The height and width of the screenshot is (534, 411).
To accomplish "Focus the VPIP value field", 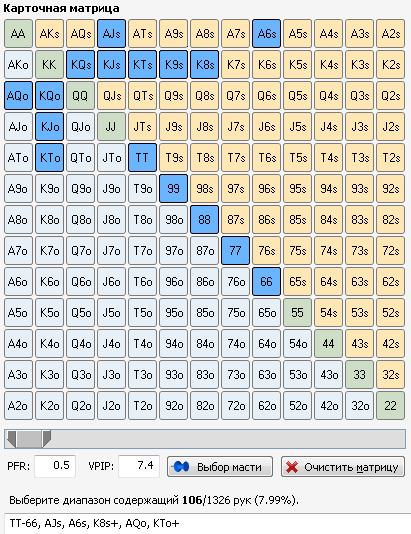I will click(x=139, y=466).
